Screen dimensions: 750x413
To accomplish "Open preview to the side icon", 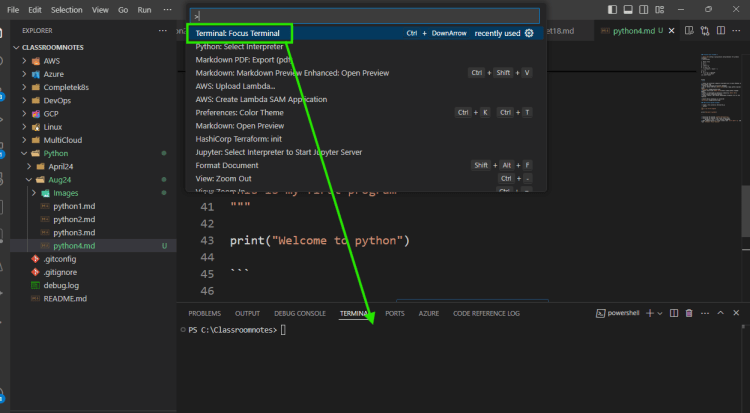I will [689, 31].
